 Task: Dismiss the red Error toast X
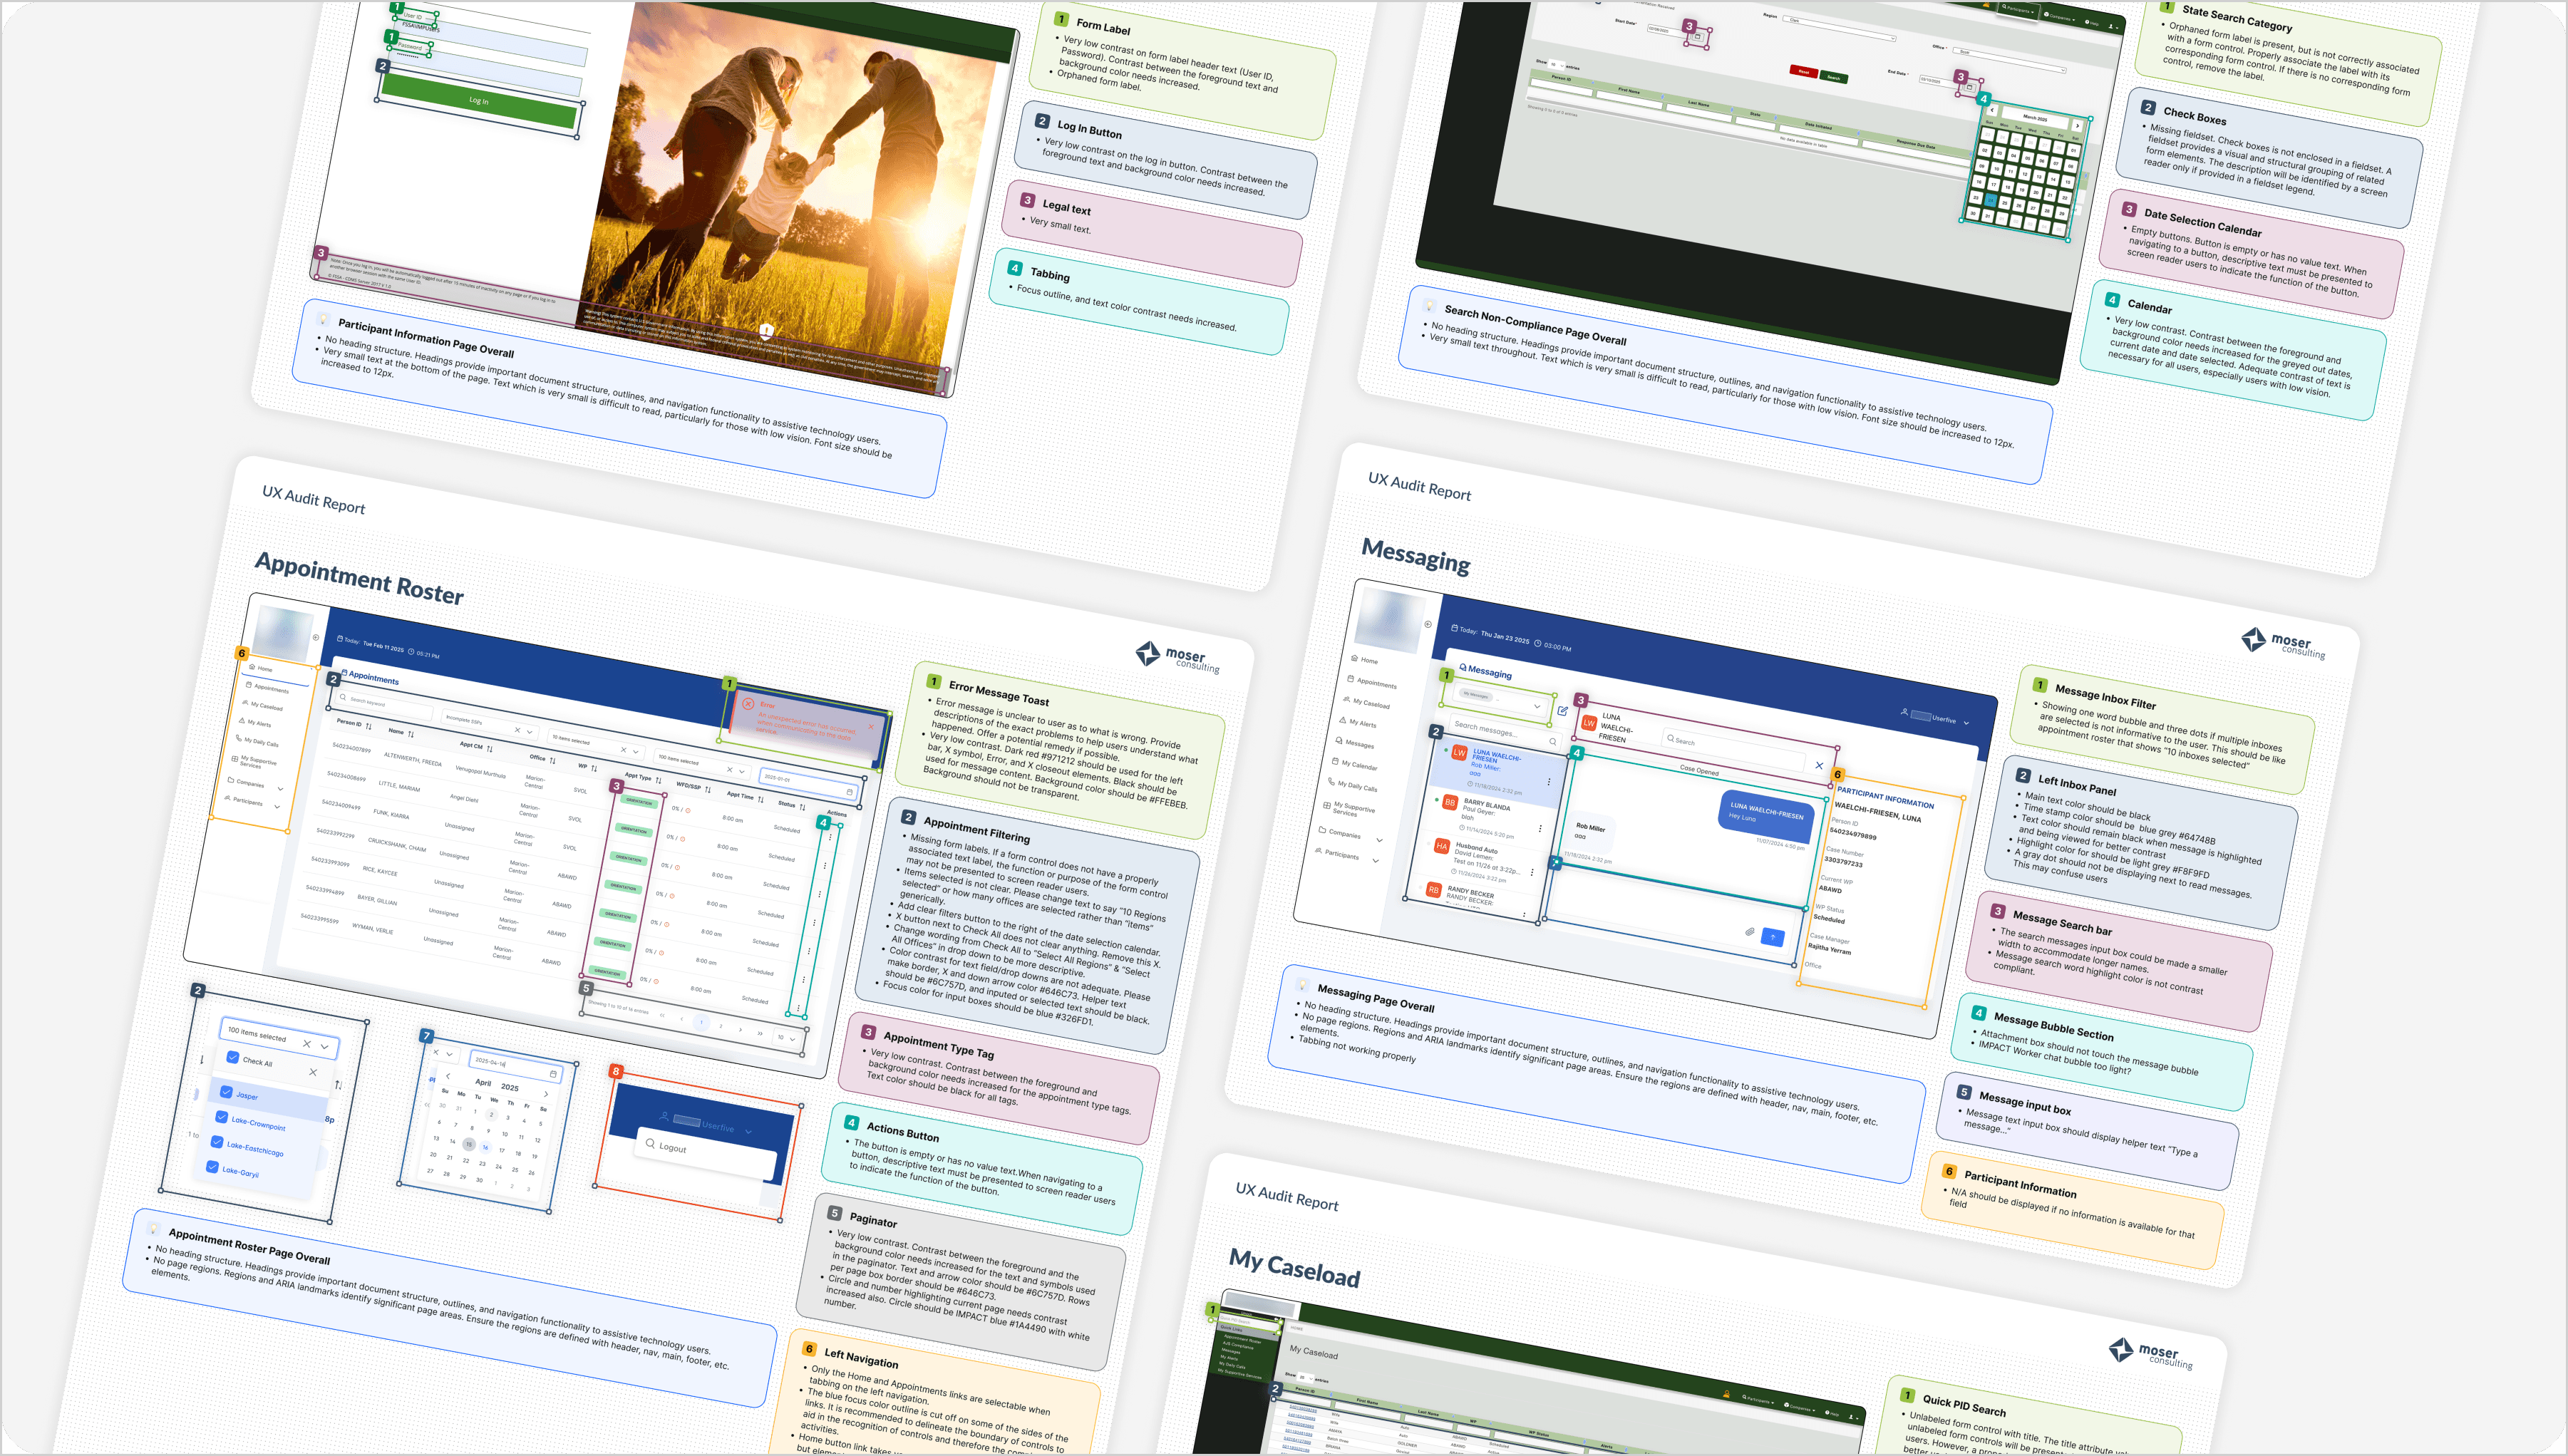coord(871,727)
